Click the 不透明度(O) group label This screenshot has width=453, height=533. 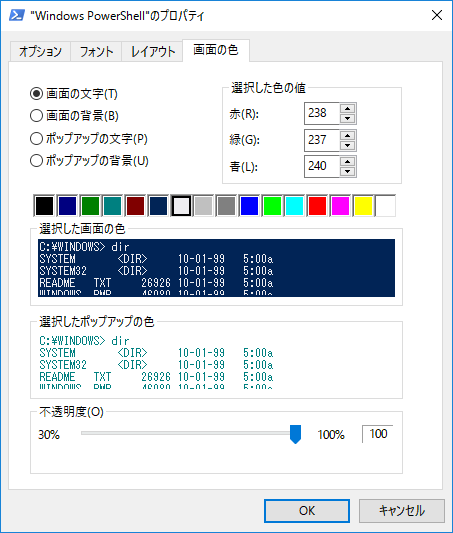coord(71,412)
